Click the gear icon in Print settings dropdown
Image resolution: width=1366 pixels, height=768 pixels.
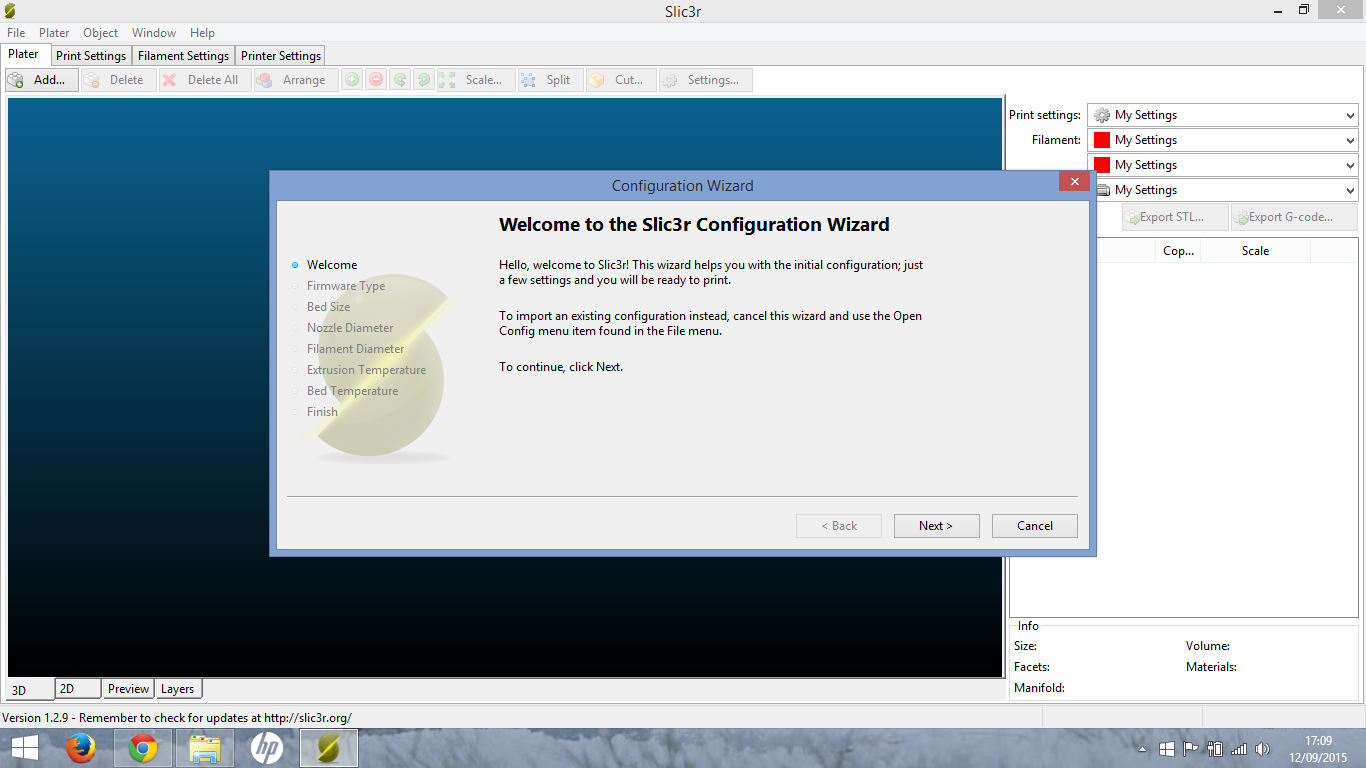[1102, 115]
